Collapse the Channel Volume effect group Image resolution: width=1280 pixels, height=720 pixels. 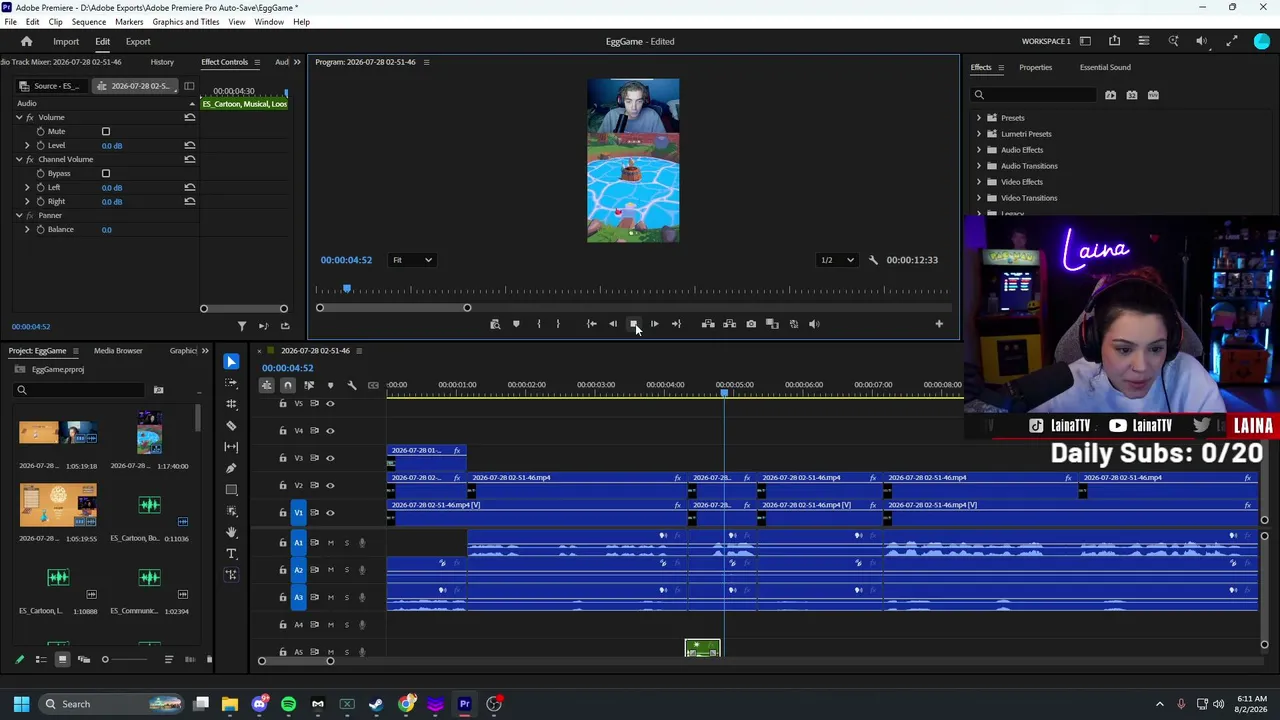18,159
